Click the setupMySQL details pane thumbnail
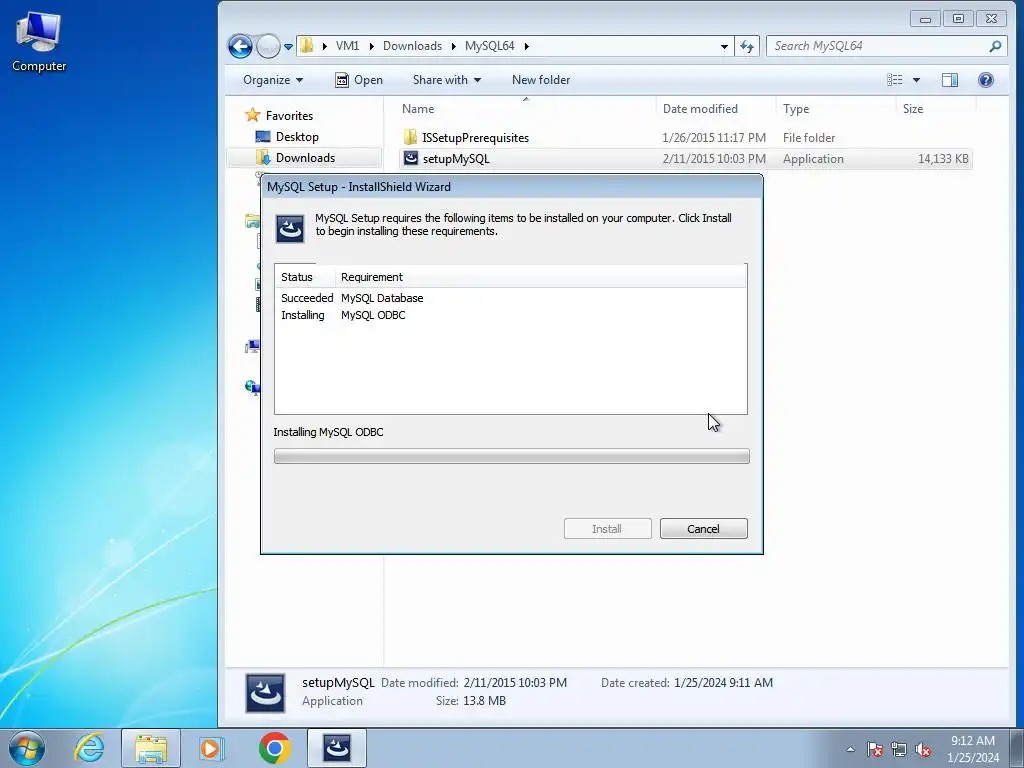 (x=265, y=693)
